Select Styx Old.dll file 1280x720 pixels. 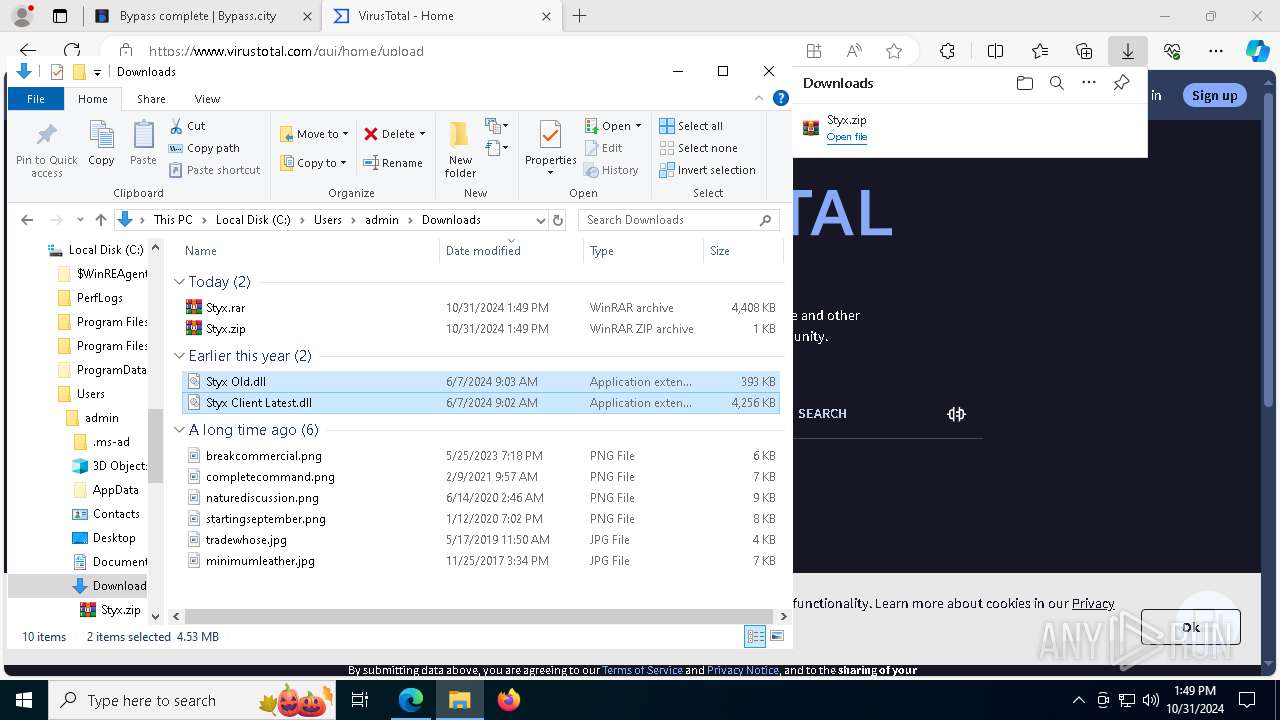pyautogui.click(x=480, y=382)
